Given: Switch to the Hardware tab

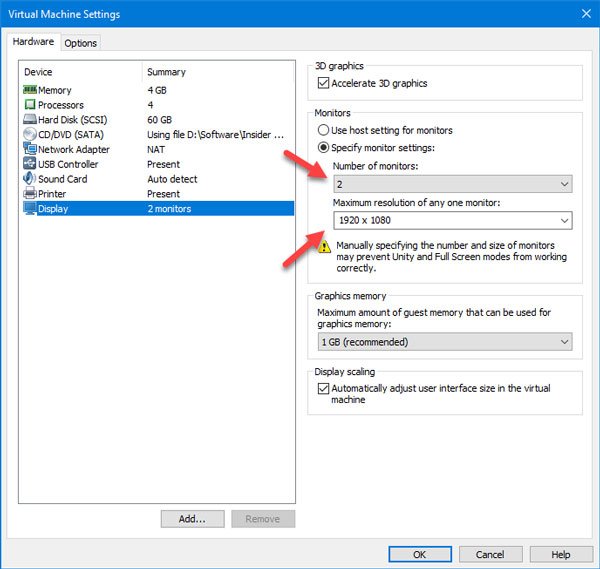Looking at the screenshot, I should pyautogui.click(x=33, y=42).
